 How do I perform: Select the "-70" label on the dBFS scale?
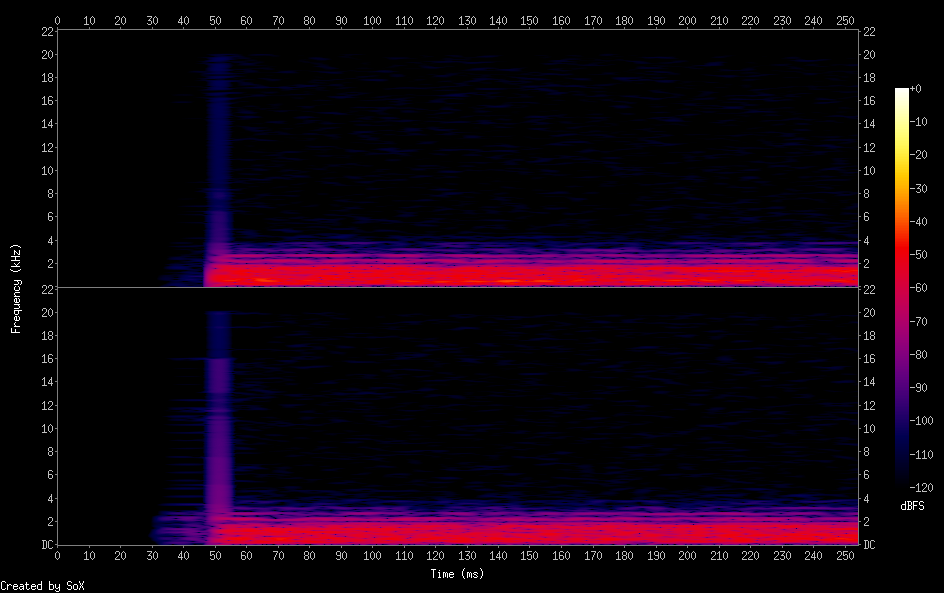click(919, 321)
